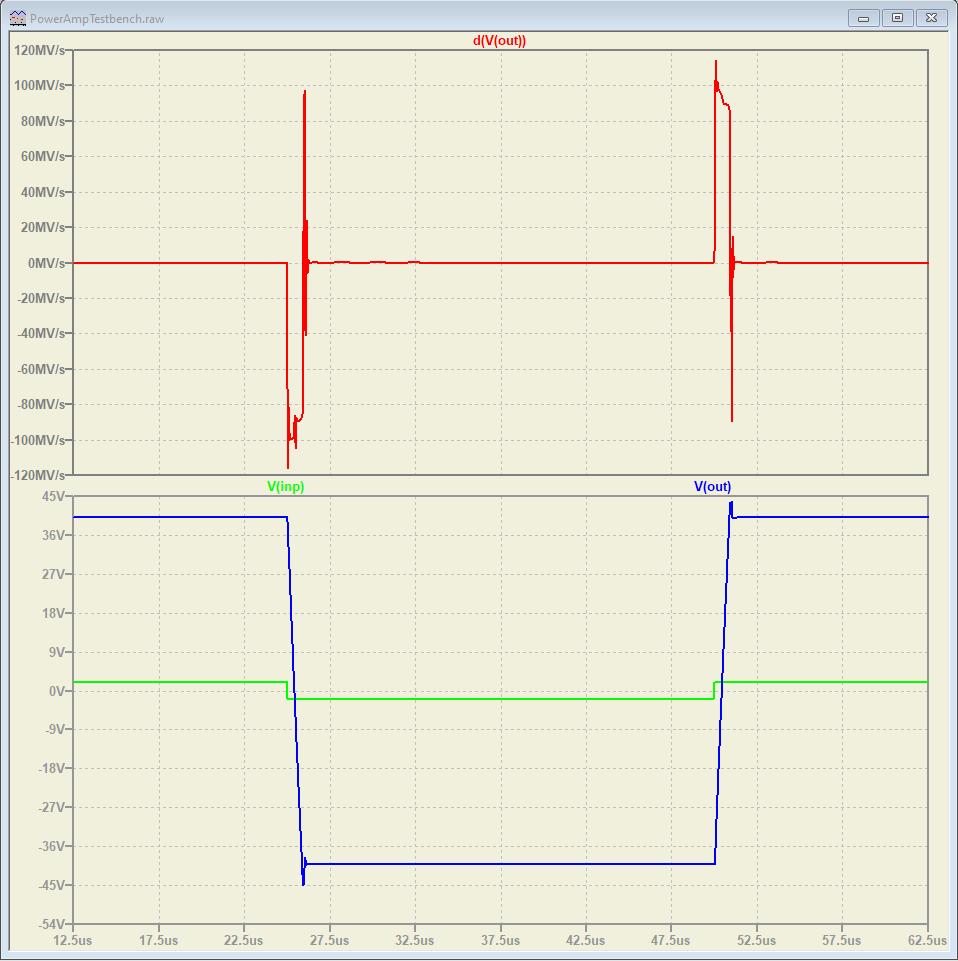Click the 18V axis label
The width and height of the screenshot is (958, 961).
[53, 613]
